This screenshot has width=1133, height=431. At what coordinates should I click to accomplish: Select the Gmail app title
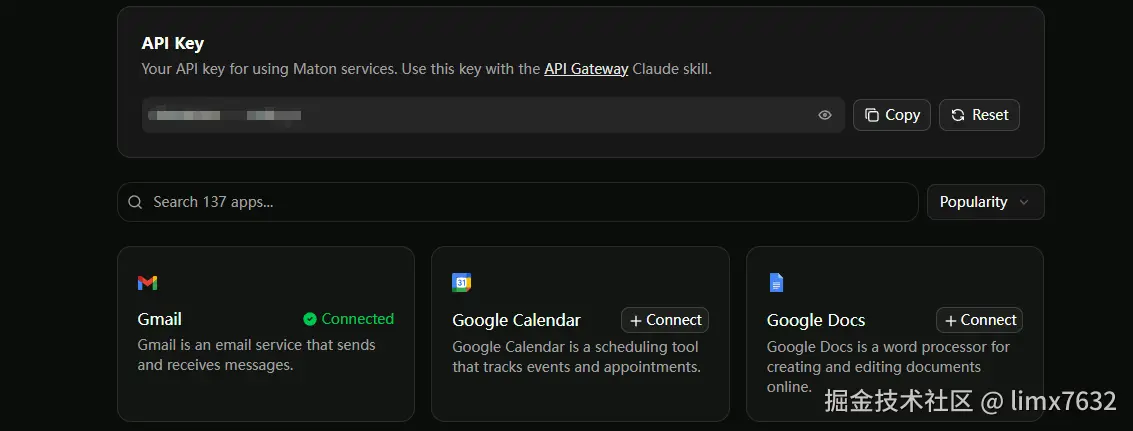click(x=160, y=319)
